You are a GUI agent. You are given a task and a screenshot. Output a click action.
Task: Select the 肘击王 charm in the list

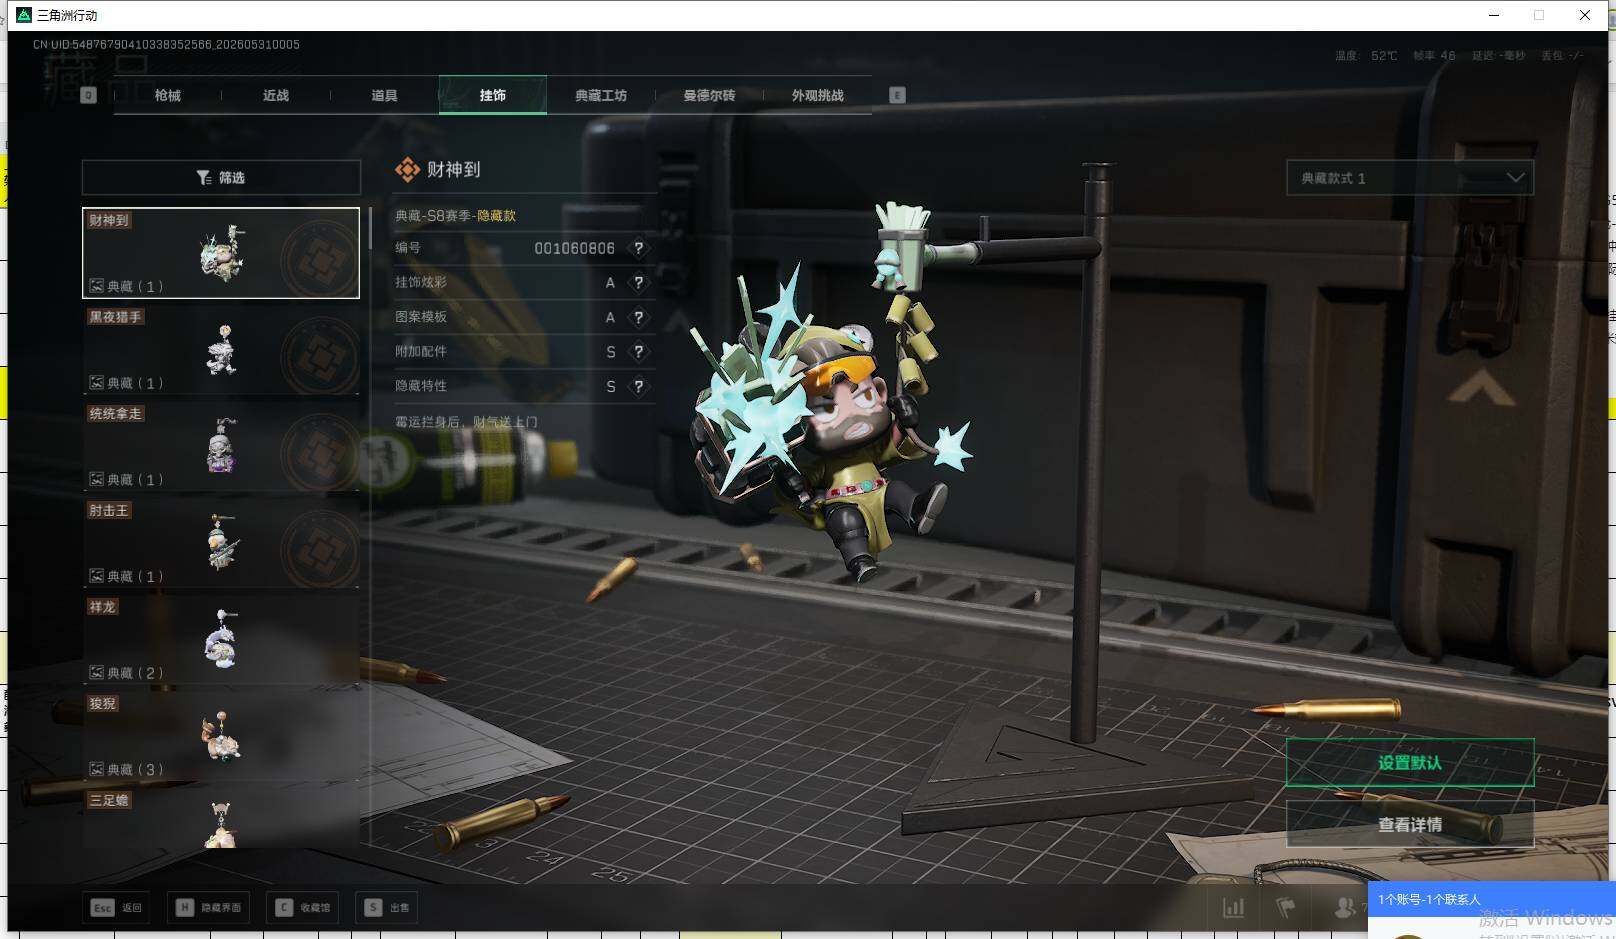coord(221,543)
